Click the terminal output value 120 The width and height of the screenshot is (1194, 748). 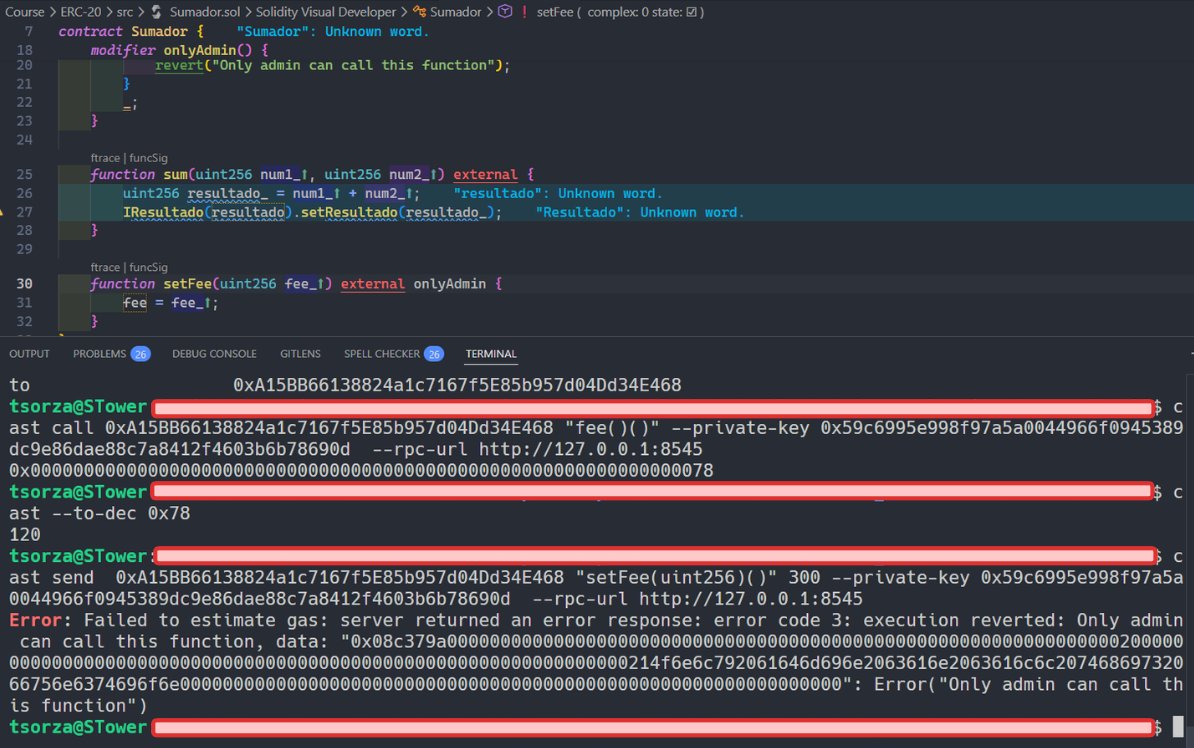coord(24,534)
